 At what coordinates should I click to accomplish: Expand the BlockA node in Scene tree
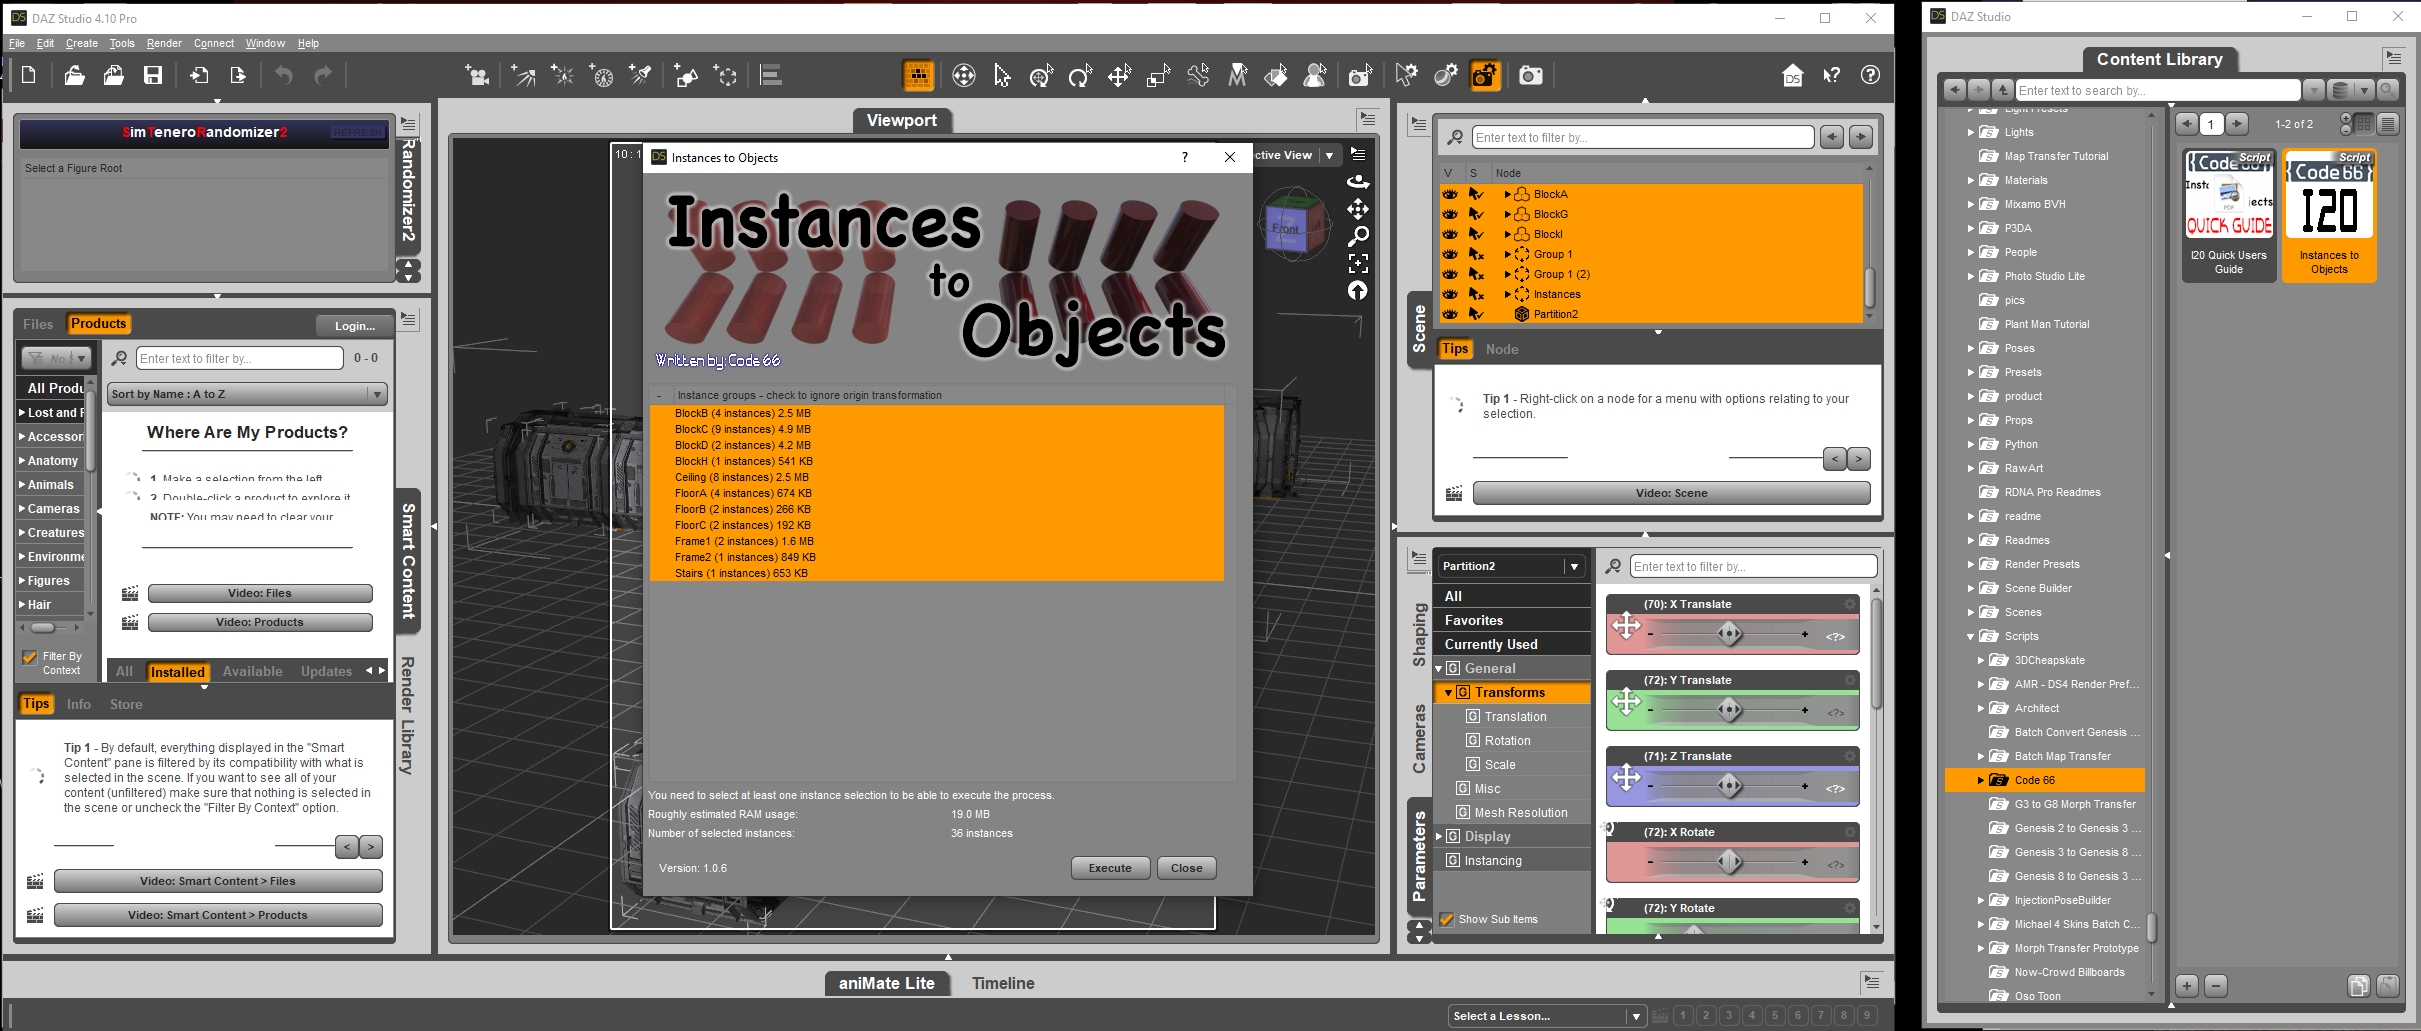(1507, 194)
